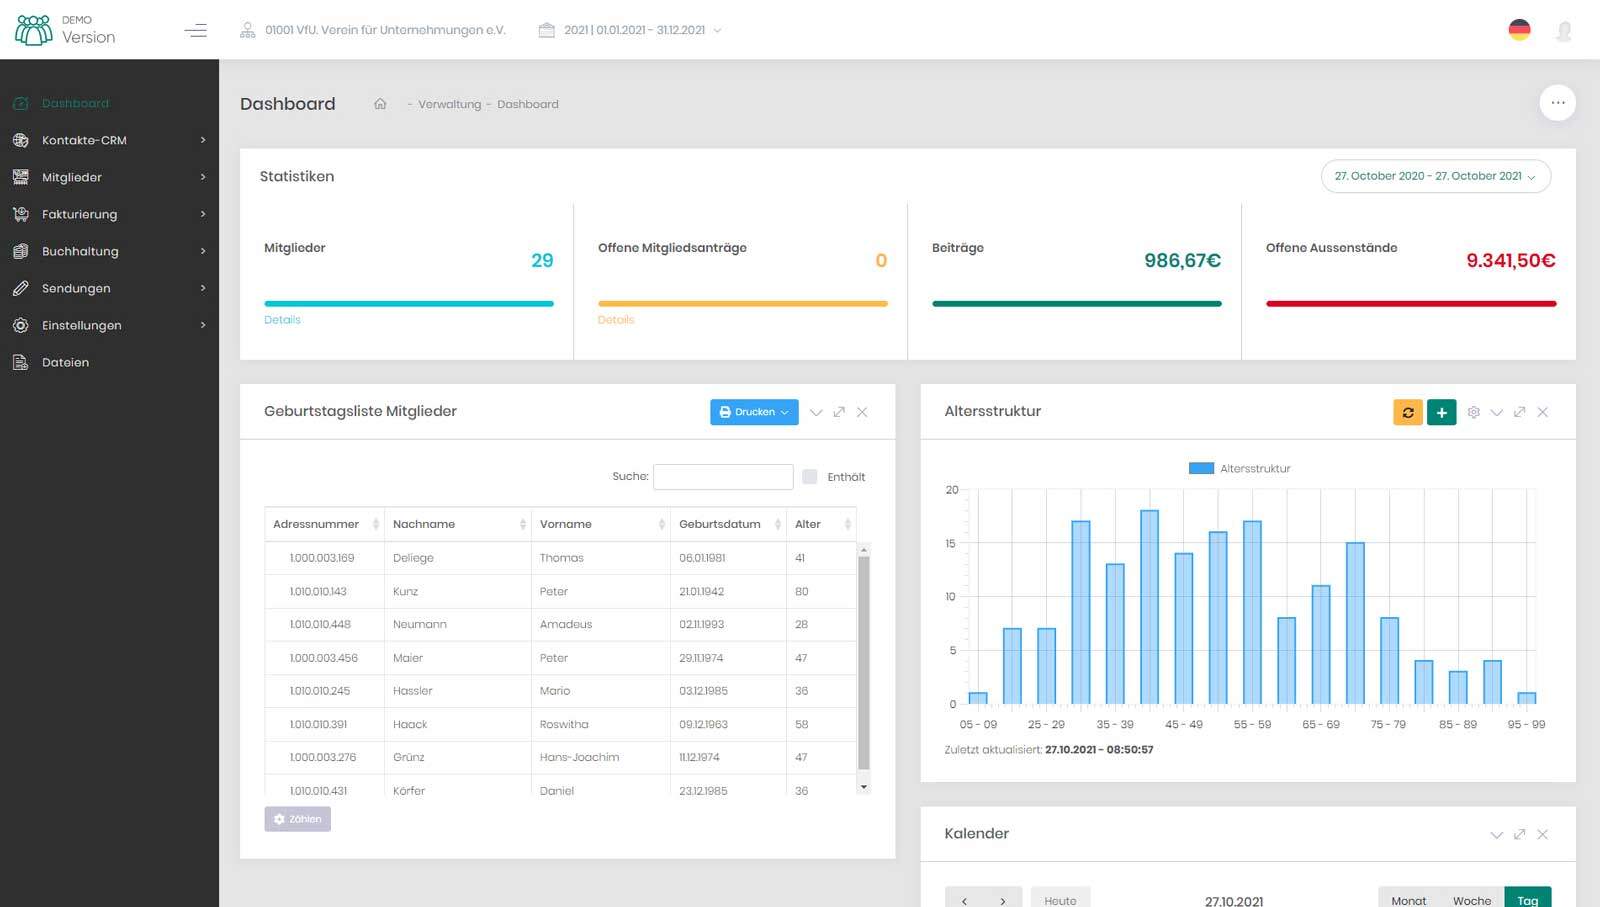Maximize the Altersstruktur panel
Viewport: 1600px width, 907px height.
(x=1519, y=412)
